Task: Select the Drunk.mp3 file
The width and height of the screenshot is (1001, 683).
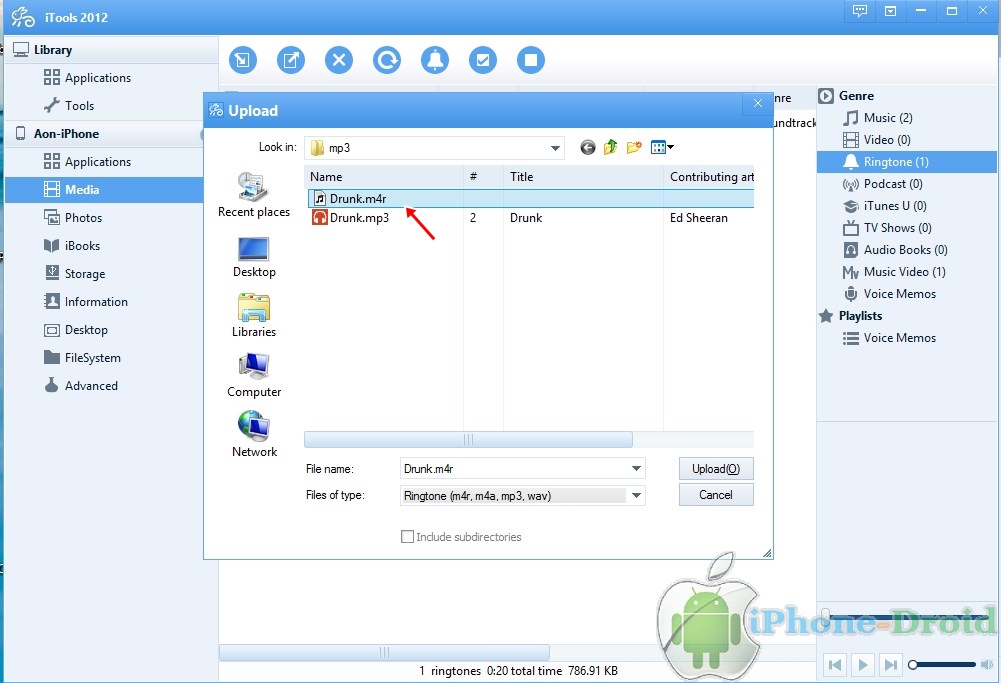Action: [359, 218]
